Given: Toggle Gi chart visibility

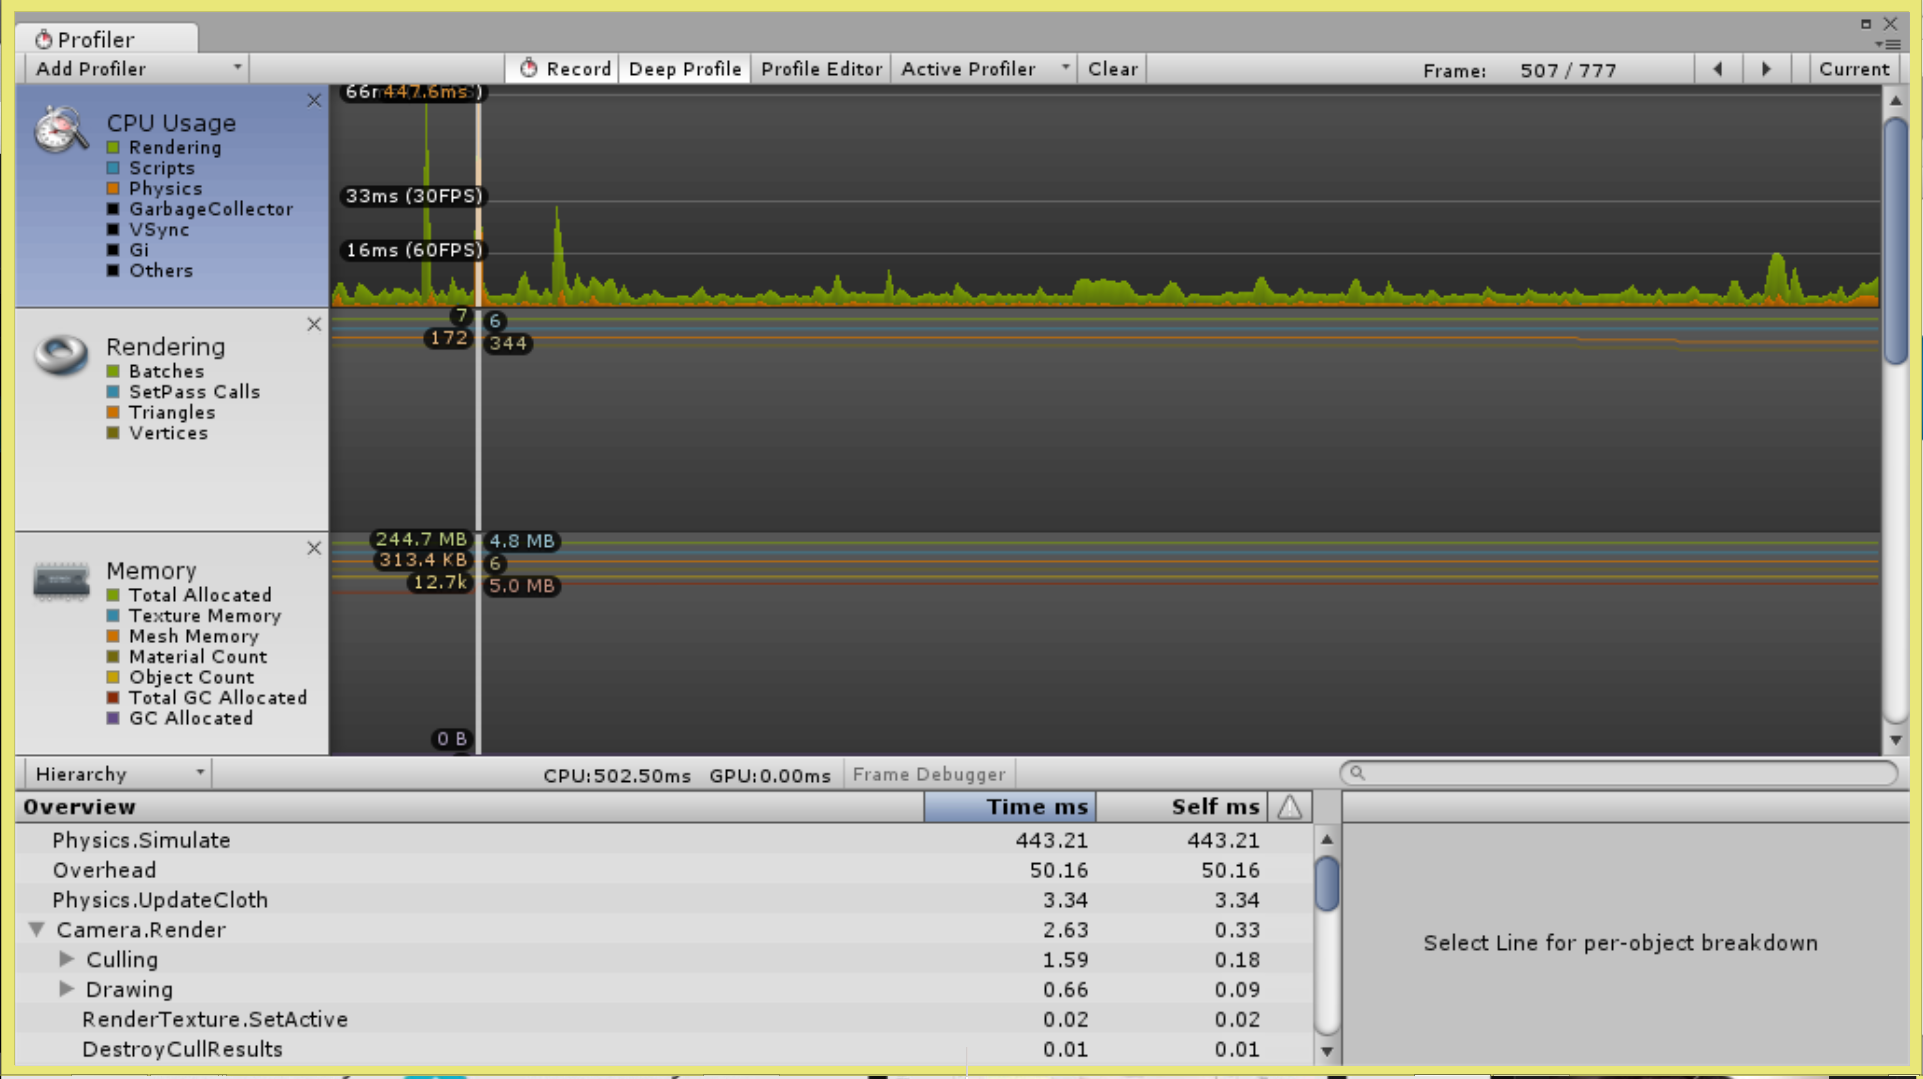Looking at the screenshot, I should [113, 250].
